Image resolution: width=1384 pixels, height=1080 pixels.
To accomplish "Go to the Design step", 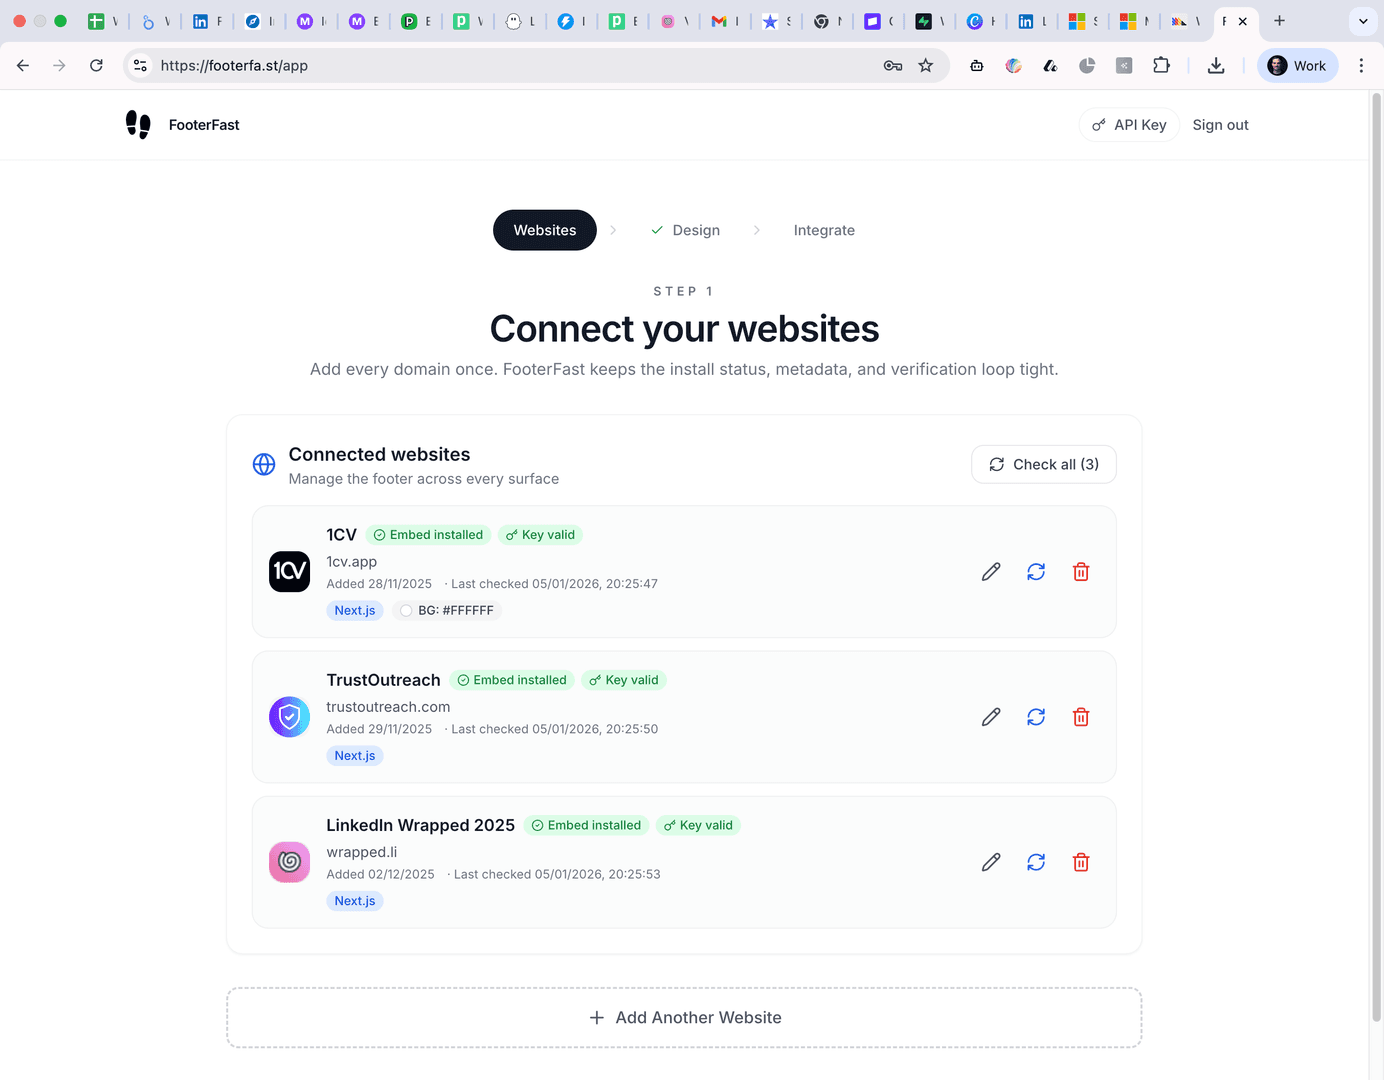I will [686, 230].
